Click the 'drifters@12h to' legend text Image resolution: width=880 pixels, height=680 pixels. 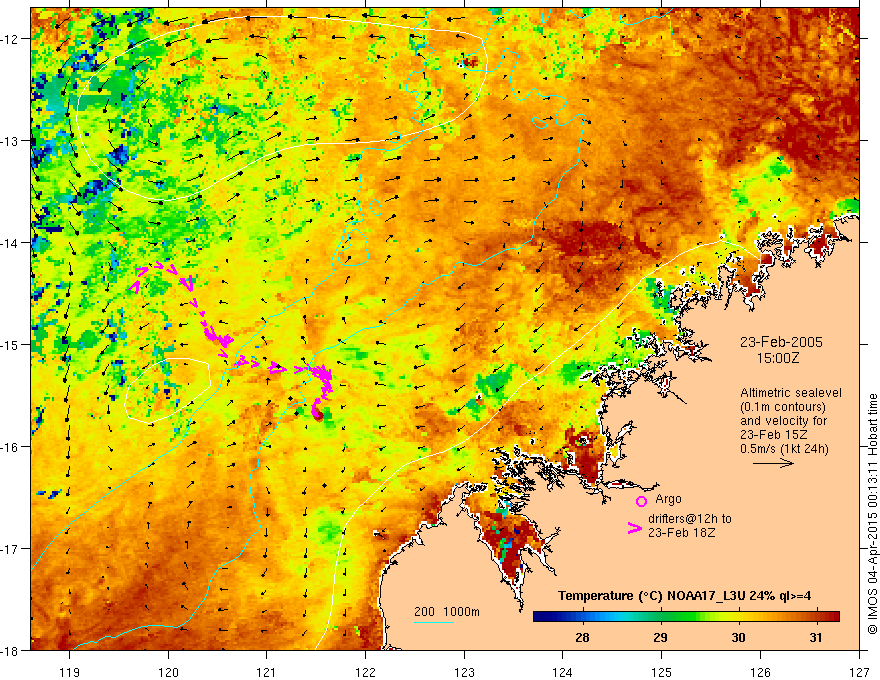click(x=690, y=519)
